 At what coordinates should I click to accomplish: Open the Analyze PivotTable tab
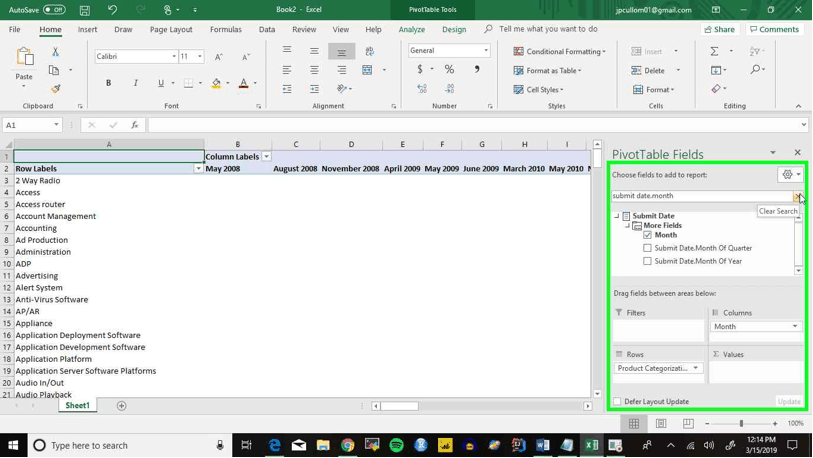click(x=412, y=30)
